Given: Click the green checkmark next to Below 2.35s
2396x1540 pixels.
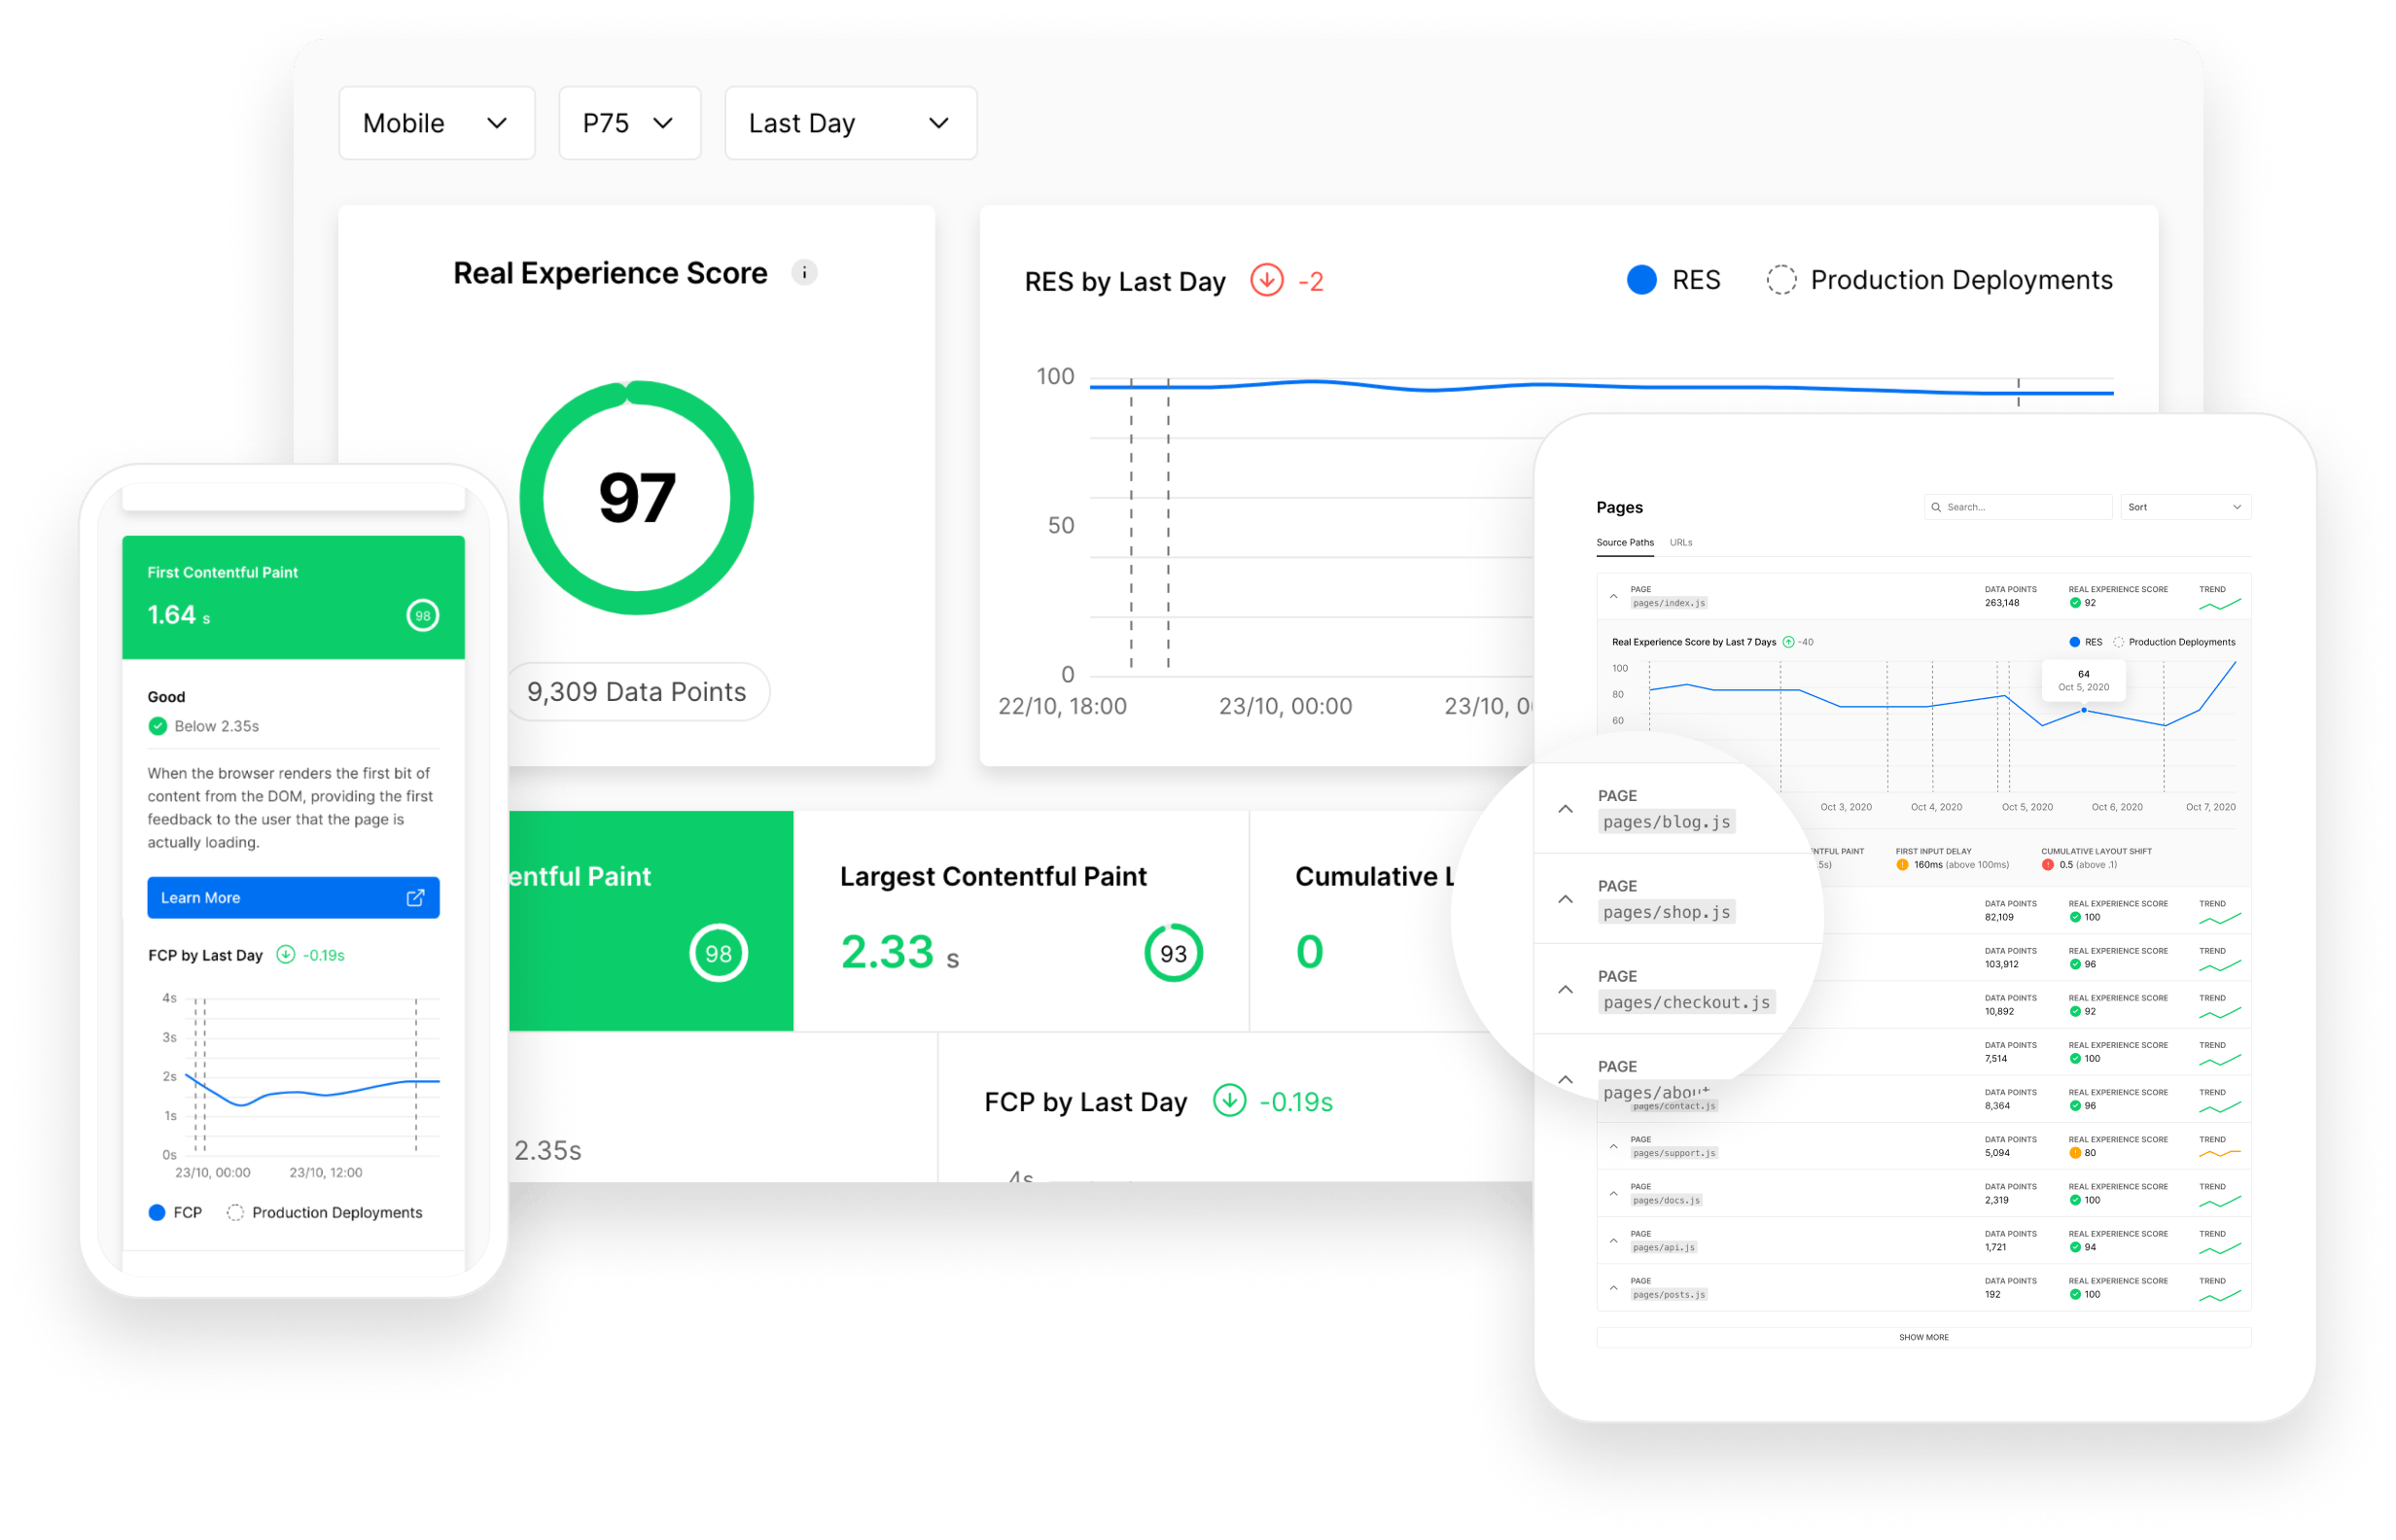Looking at the screenshot, I should (158, 726).
